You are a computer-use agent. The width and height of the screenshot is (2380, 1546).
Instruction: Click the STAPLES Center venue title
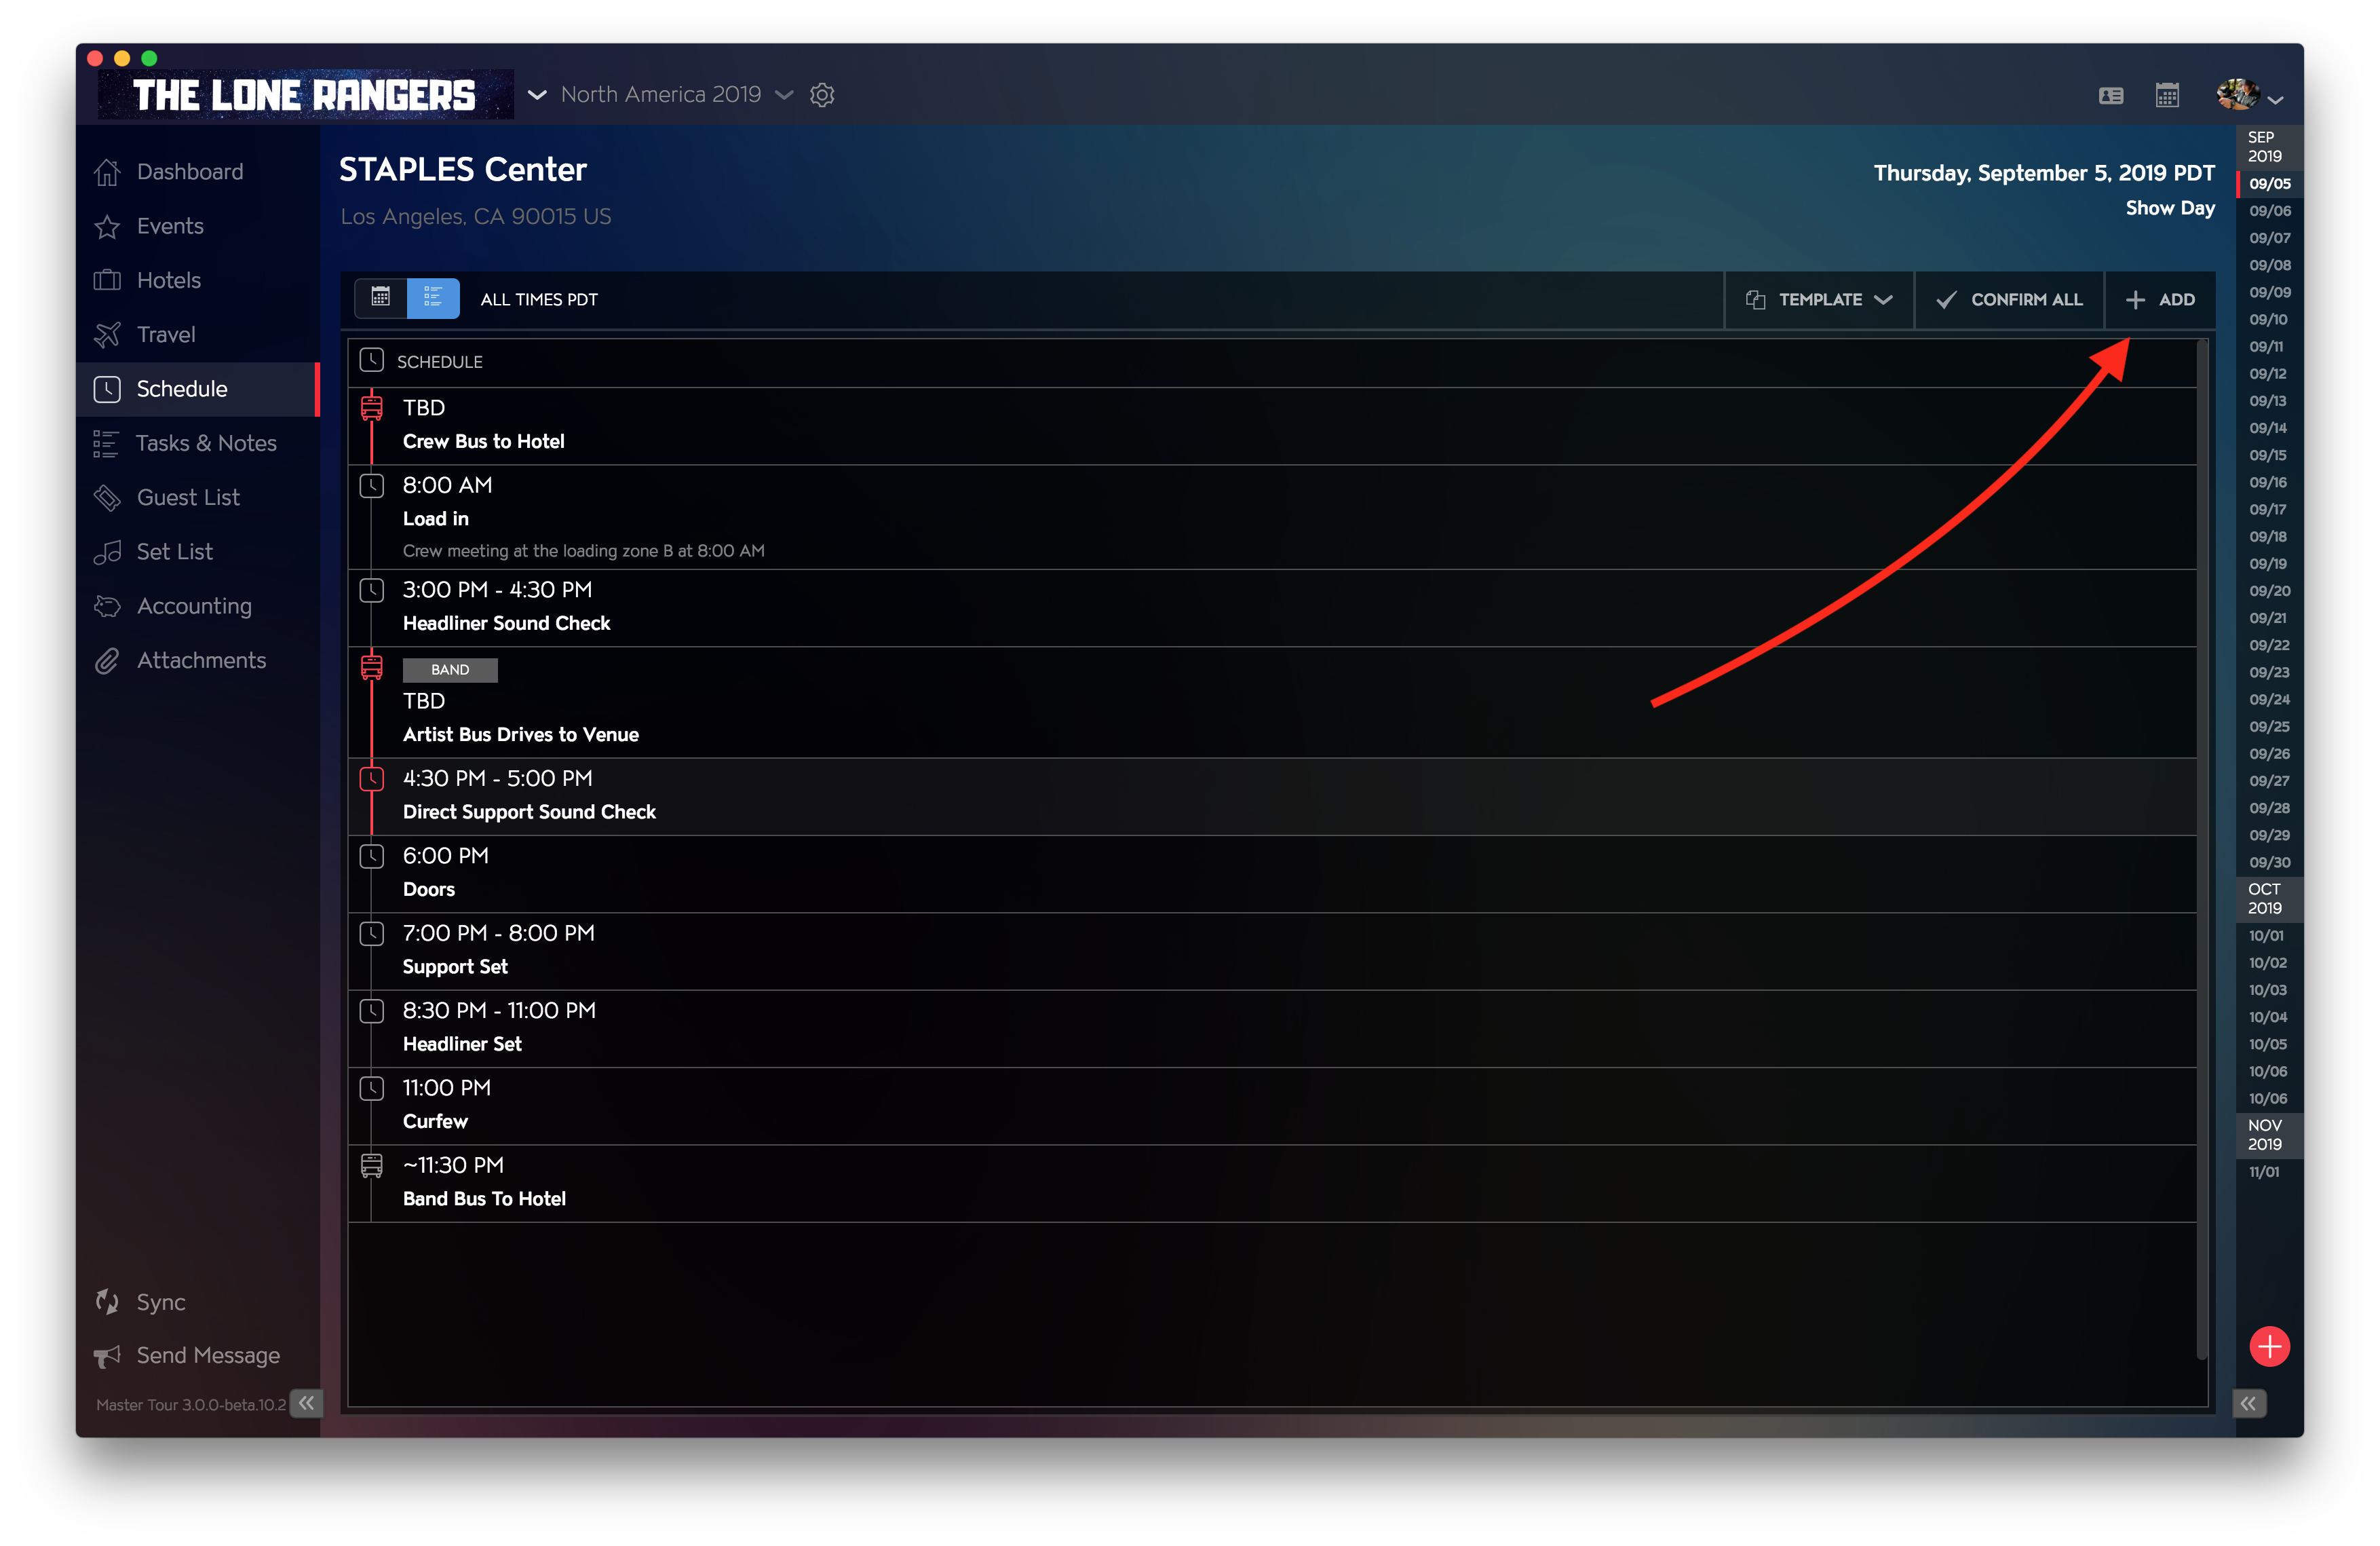(x=463, y=170)
